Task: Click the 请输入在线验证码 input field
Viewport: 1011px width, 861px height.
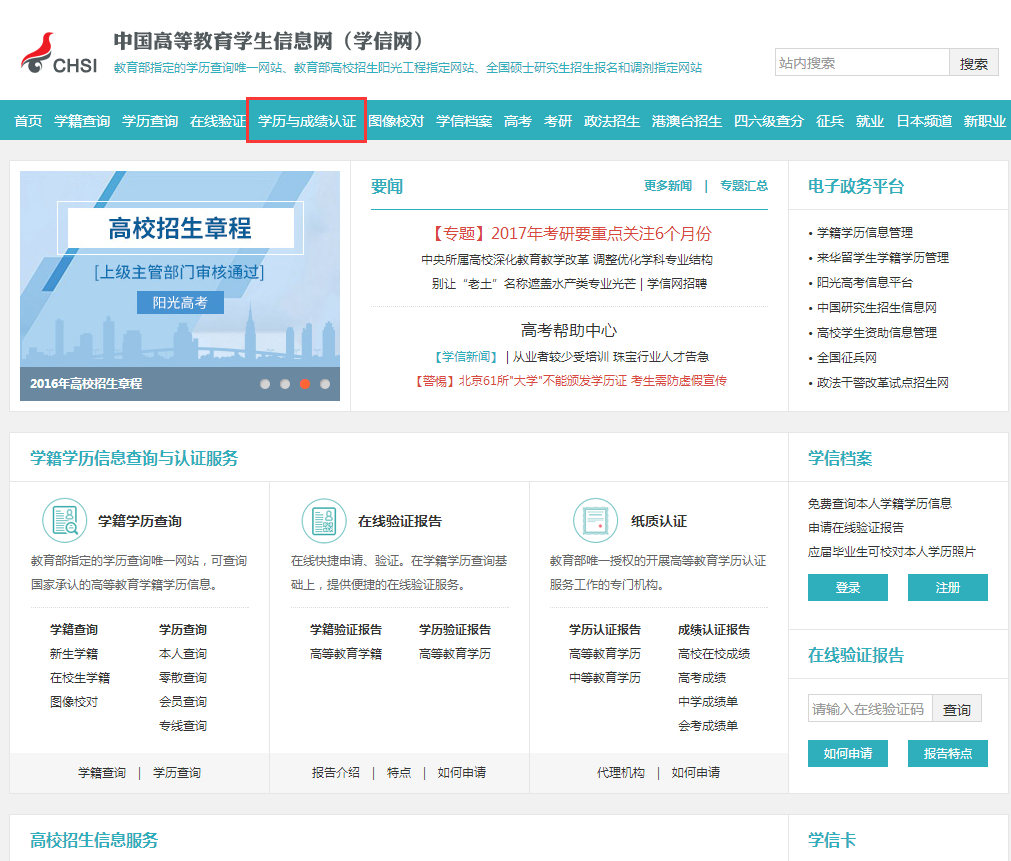Action: pyautogui.click(x=870, y=709)
